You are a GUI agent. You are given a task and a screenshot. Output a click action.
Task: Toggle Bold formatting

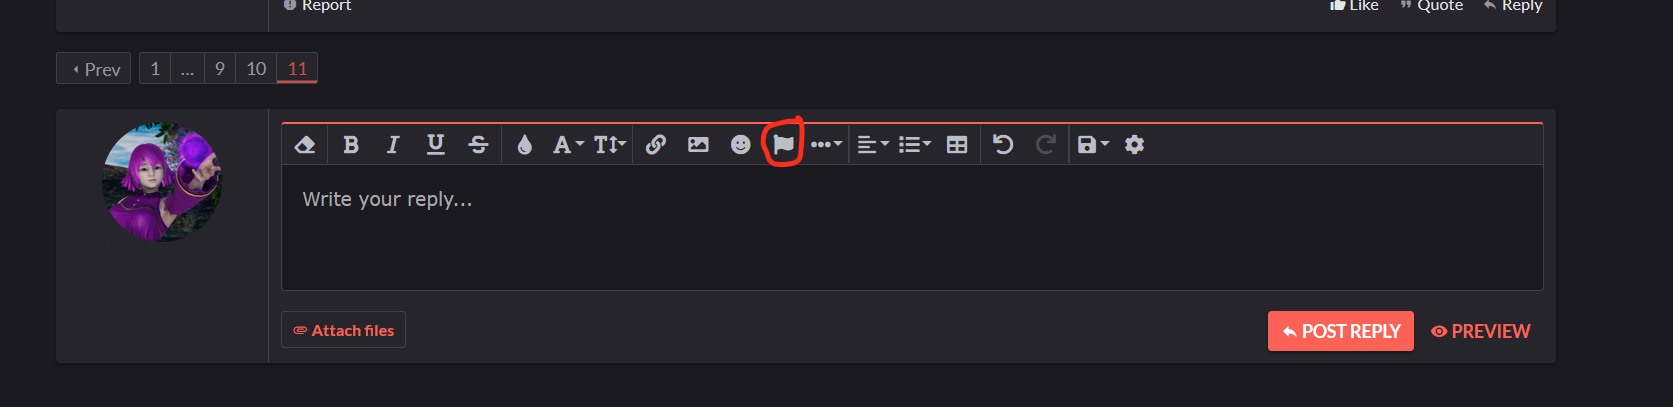351,145
